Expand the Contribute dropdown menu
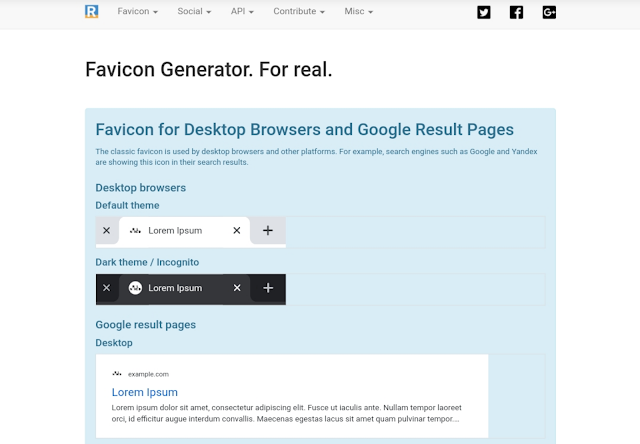This screenshot has height=444, width=640. (299, 11)
